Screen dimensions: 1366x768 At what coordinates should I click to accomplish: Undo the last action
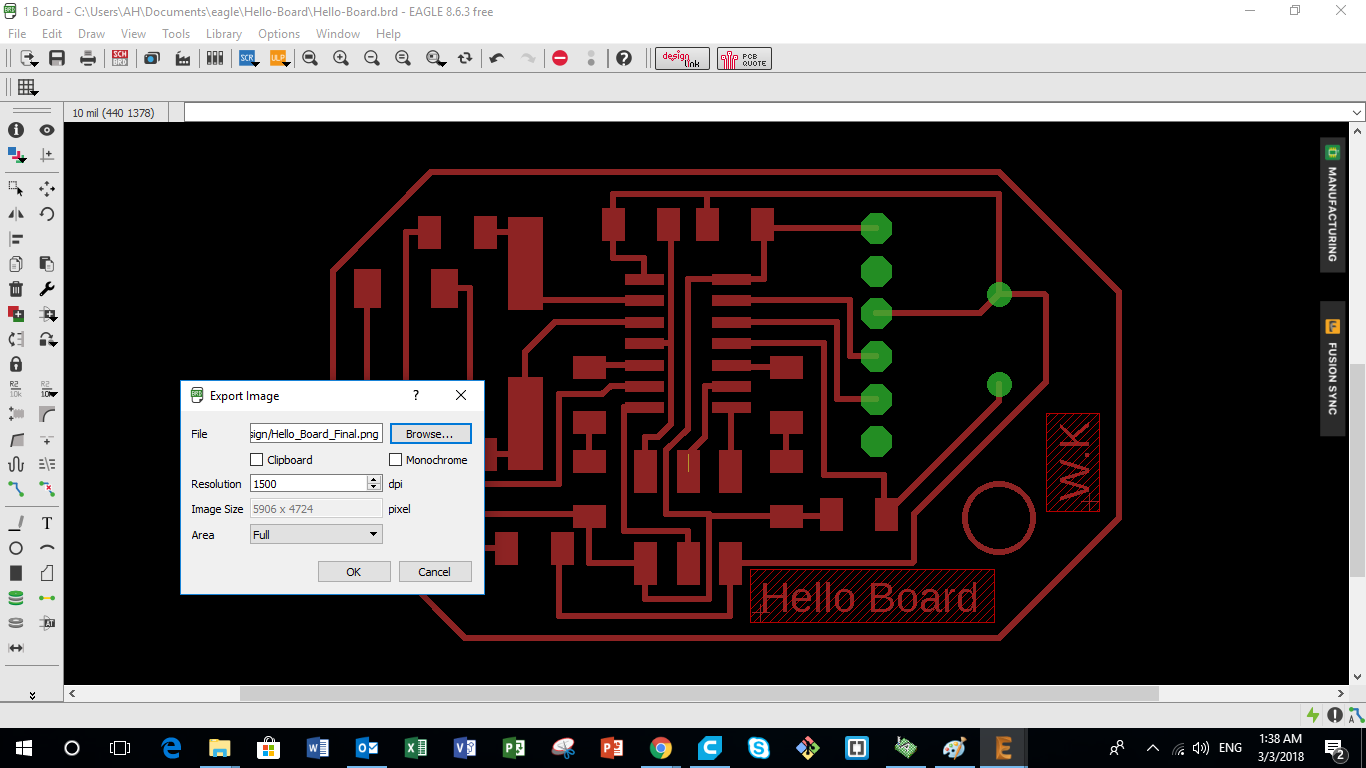click(497, 58)
